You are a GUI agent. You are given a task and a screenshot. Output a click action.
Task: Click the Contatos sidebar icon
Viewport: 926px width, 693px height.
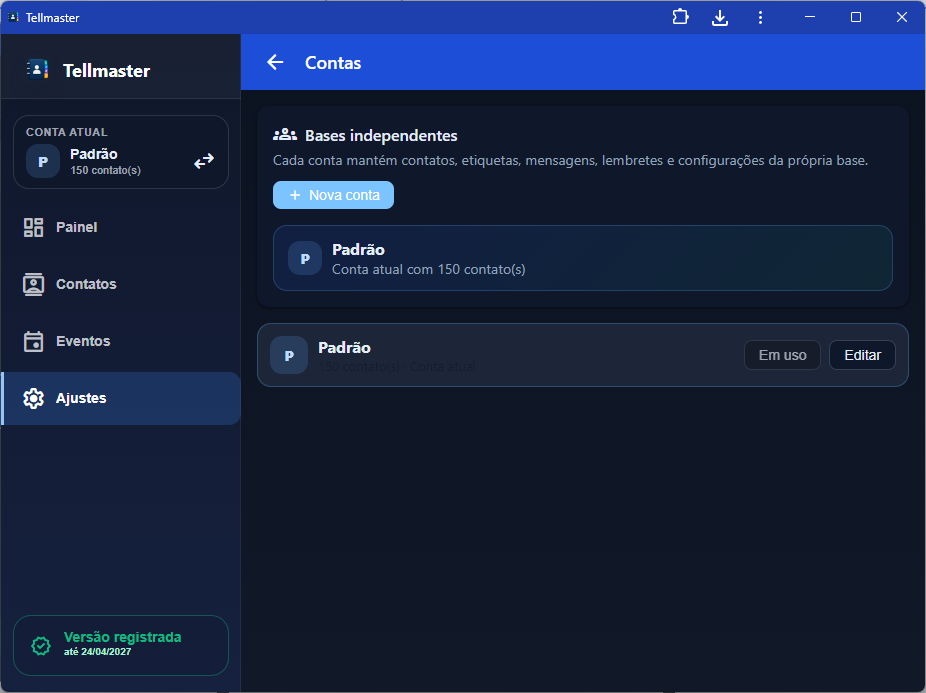[34, 284]
